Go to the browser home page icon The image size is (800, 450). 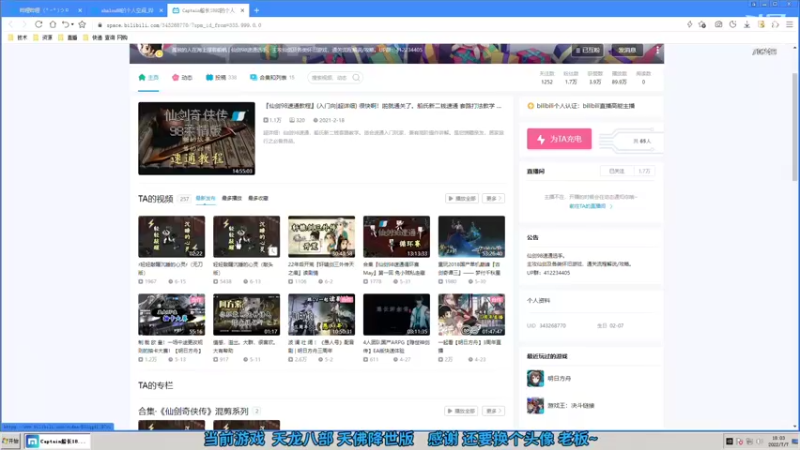click(x=53, y=24)
